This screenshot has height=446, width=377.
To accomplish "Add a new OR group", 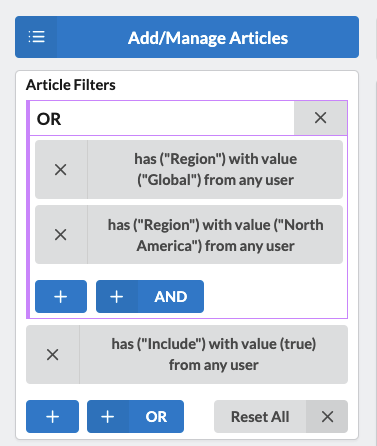I will tap(135, 417).
